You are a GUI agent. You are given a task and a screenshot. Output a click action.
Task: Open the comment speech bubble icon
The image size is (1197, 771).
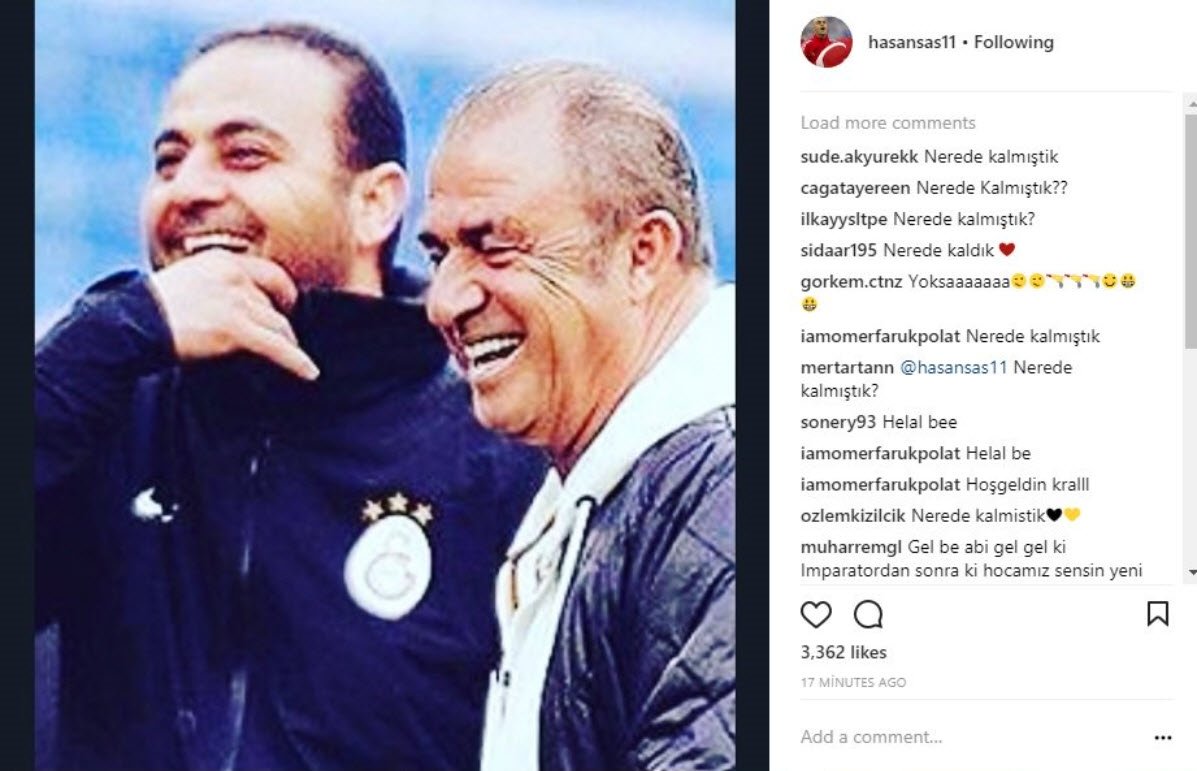868,615
